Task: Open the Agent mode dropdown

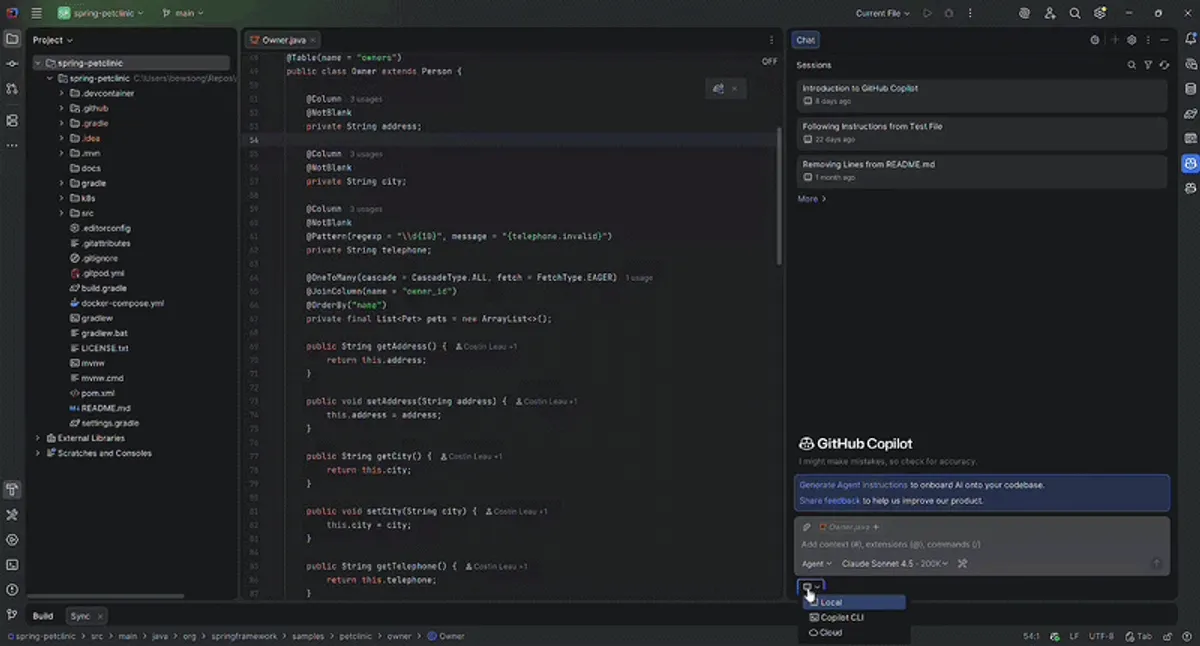Action: tap(816, 564)
